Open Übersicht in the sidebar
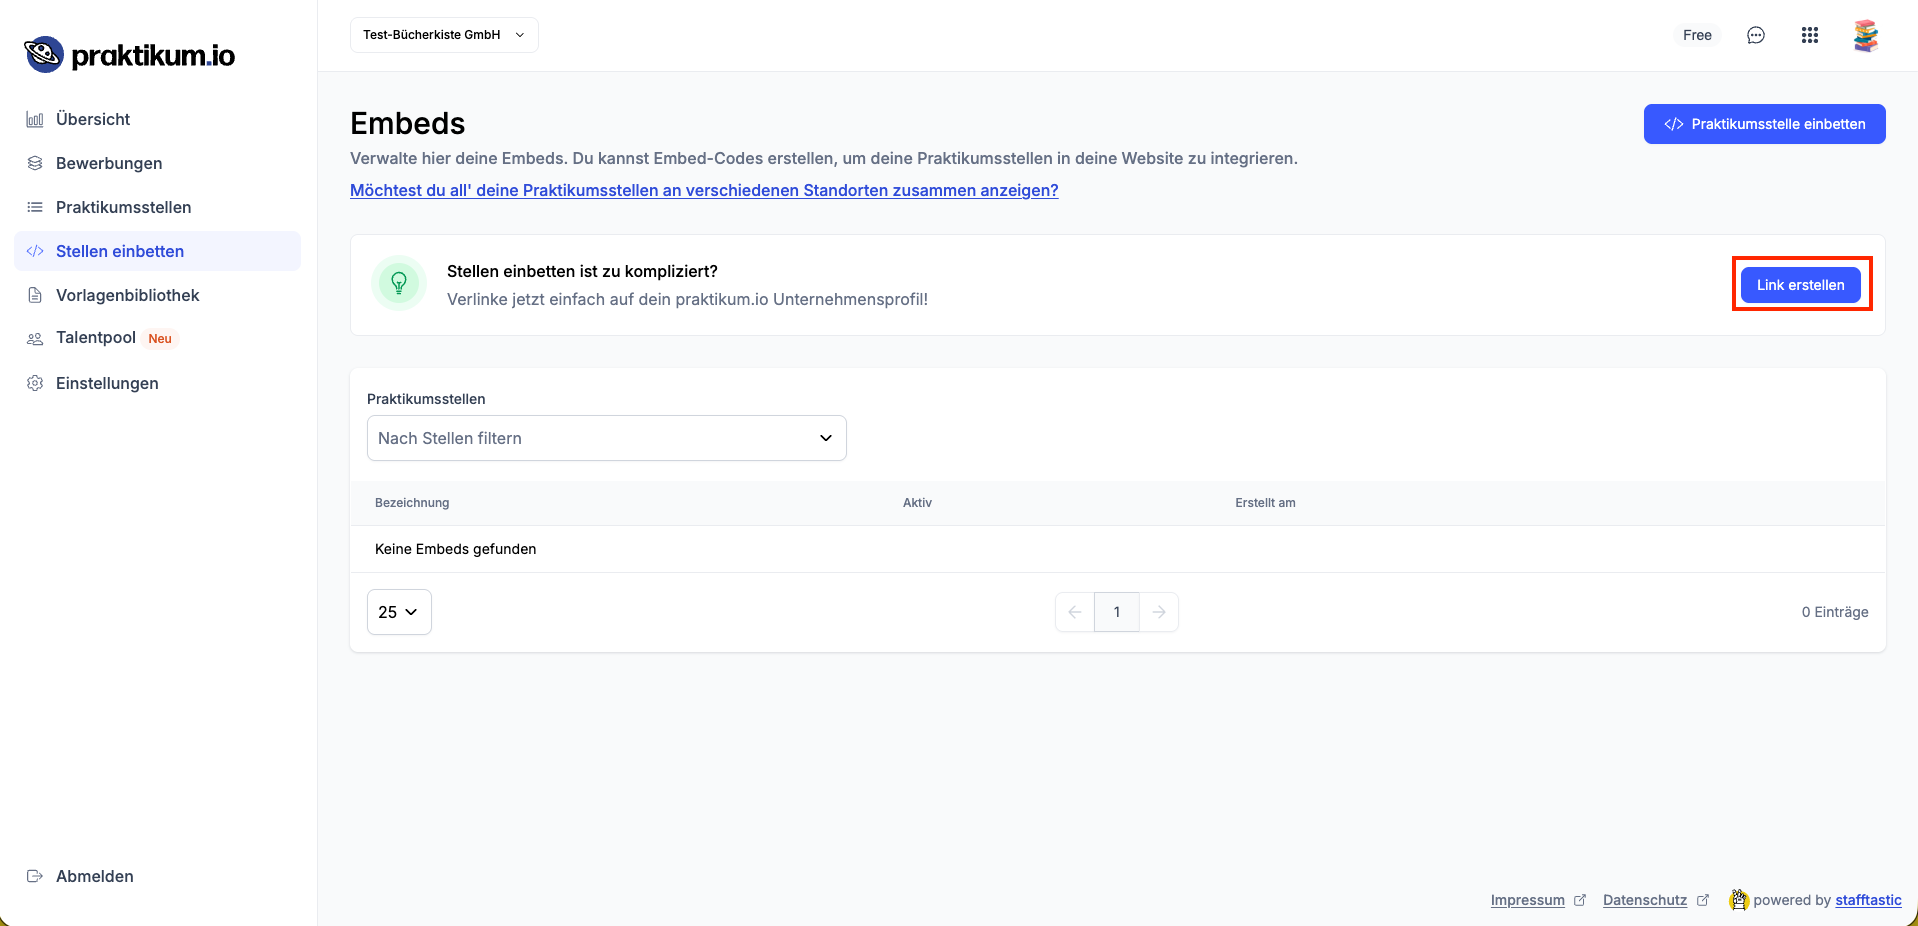 coord(157,119)
